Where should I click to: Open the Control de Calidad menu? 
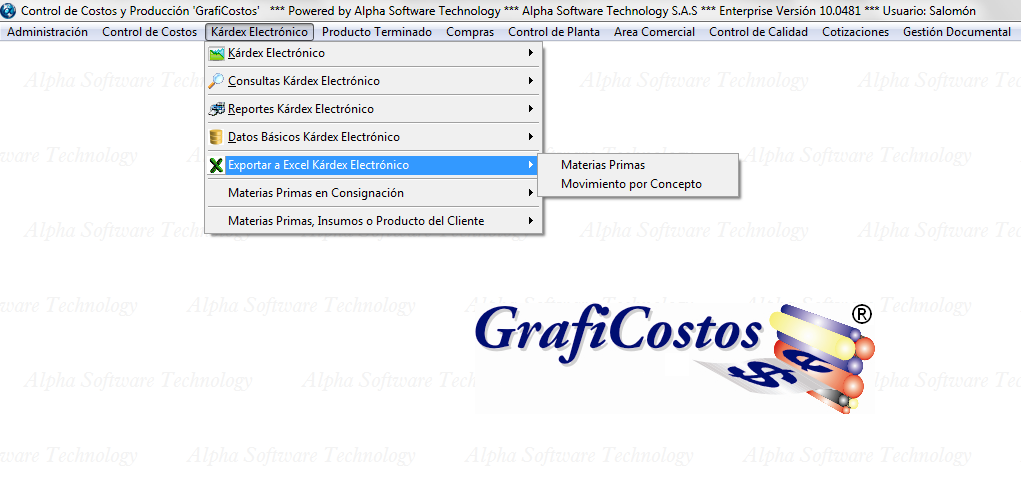[x=758, y=32]
